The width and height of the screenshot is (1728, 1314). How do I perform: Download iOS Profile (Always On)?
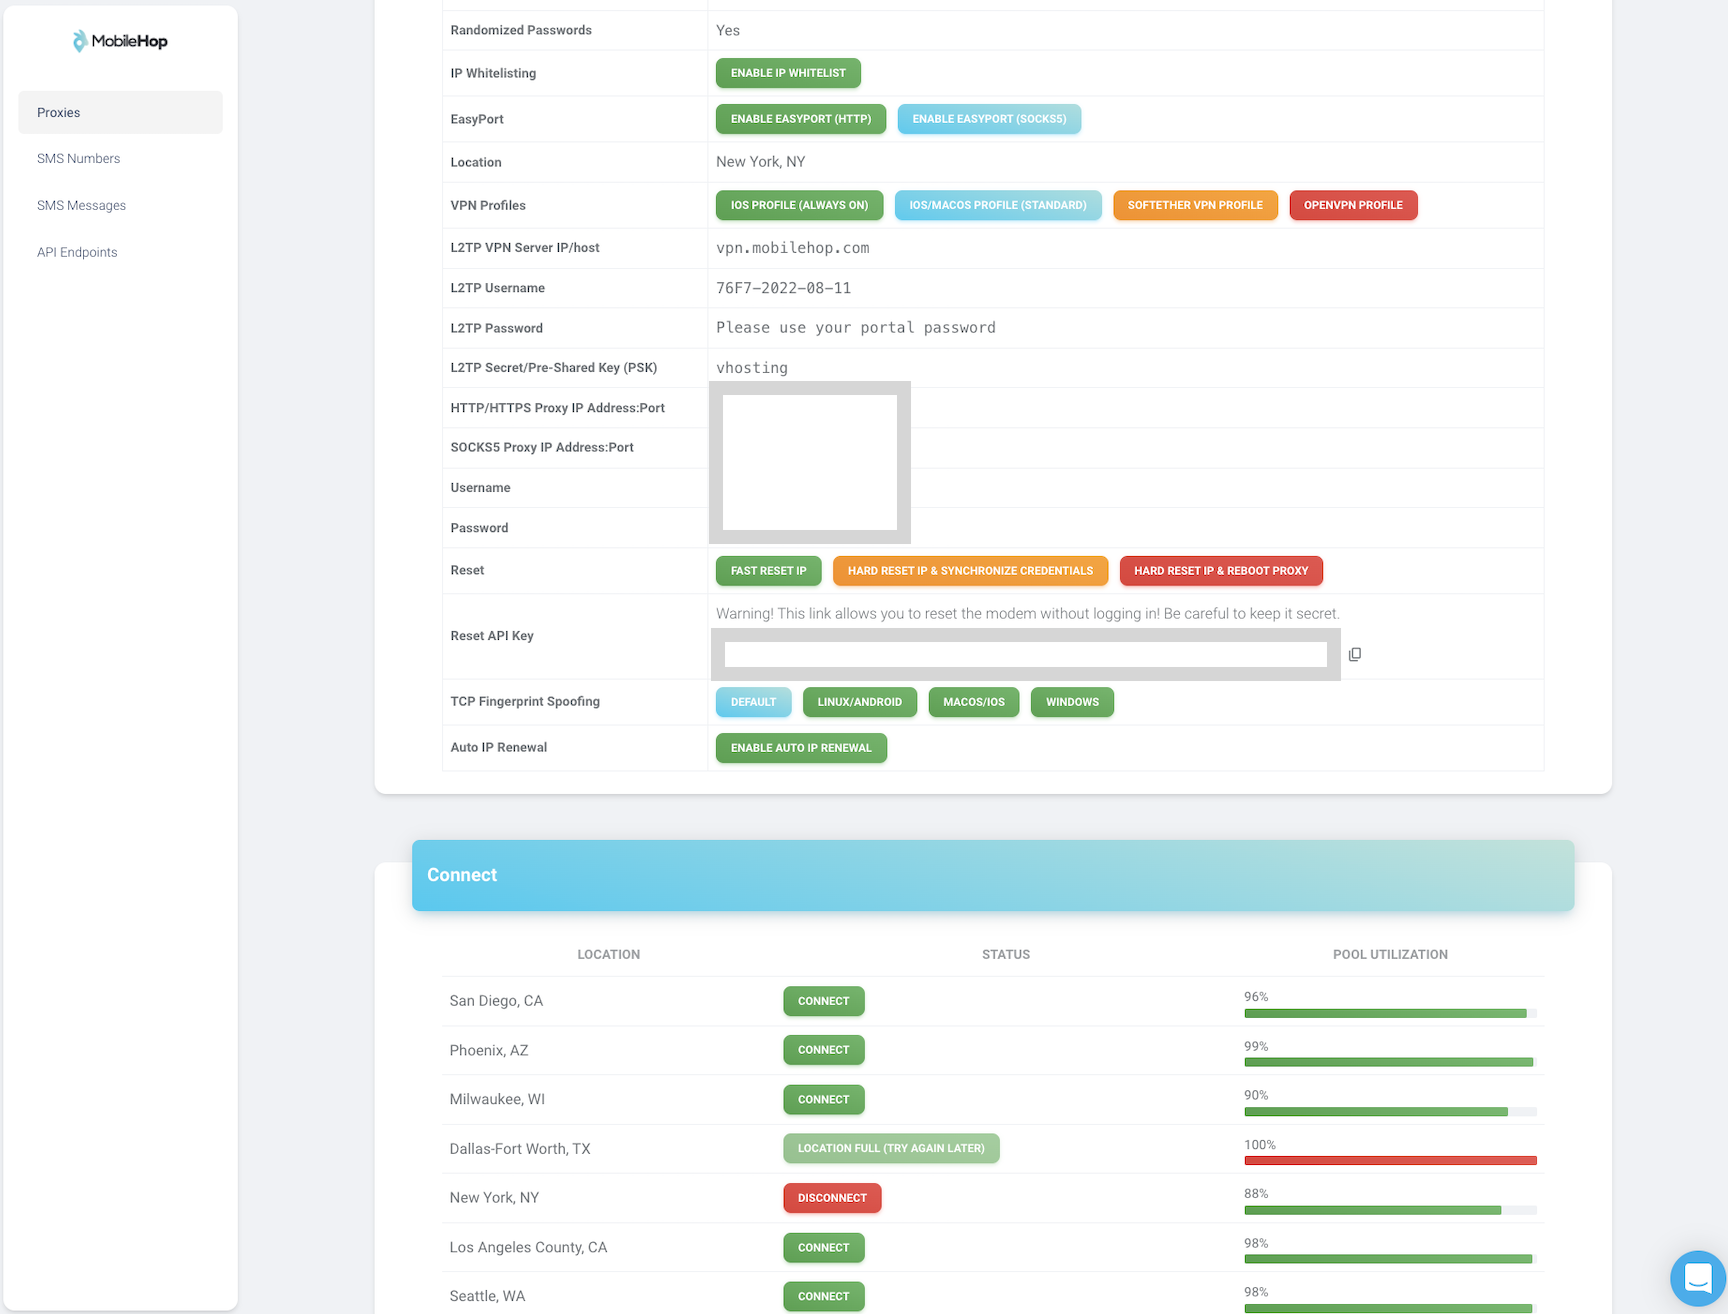pos(799,205)
